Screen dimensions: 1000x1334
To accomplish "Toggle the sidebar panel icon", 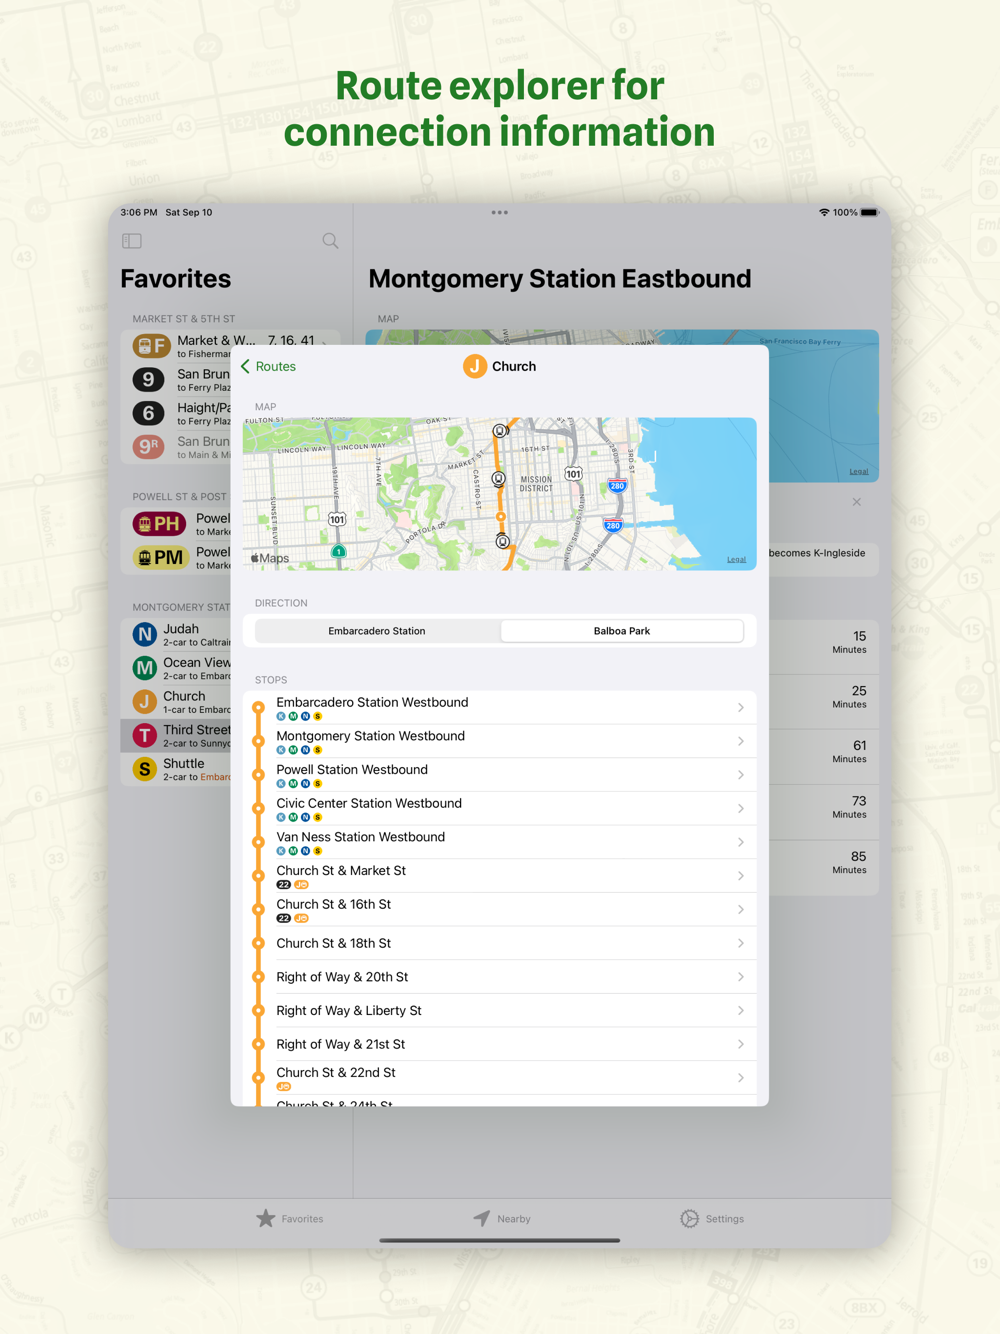I will 132,241.
